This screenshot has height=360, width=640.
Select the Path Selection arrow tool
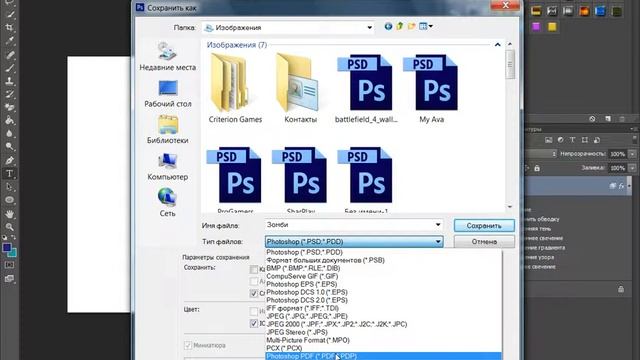[9, 187]
